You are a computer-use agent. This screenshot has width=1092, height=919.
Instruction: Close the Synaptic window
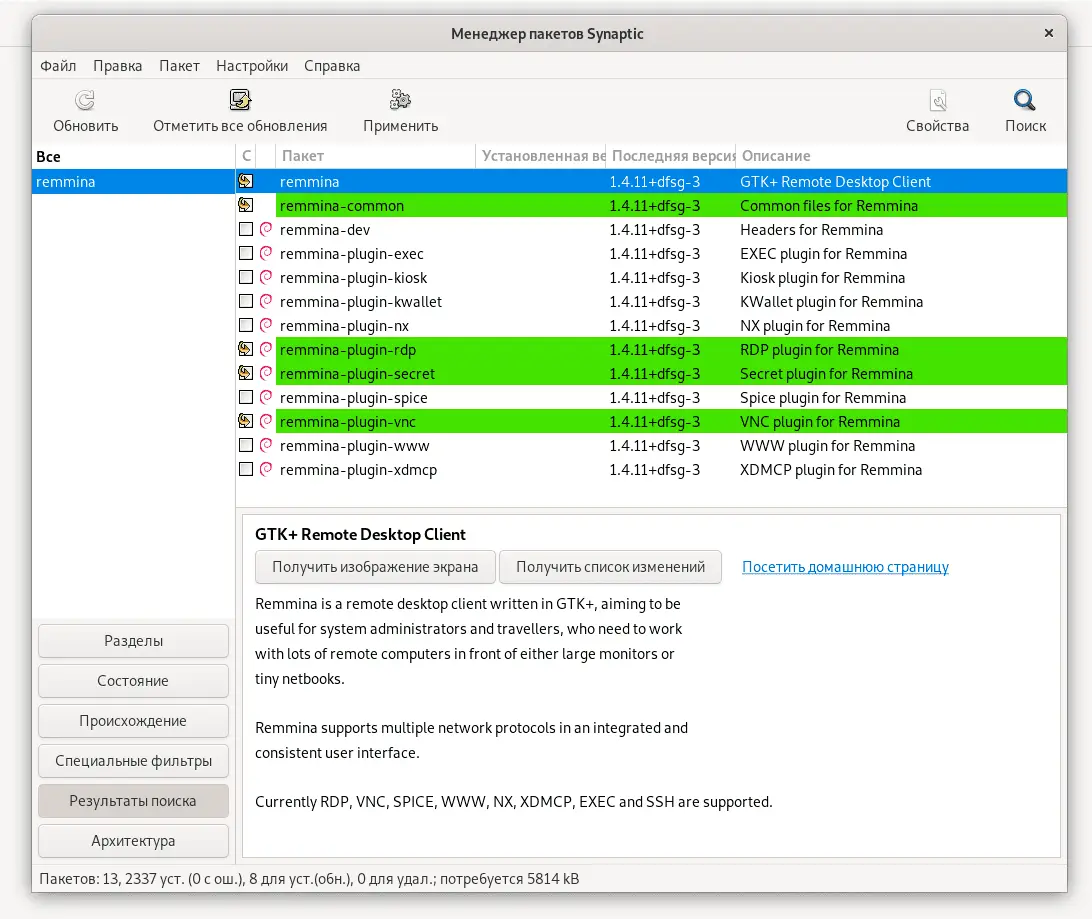pyautogui.click(x=1049, y=33)
